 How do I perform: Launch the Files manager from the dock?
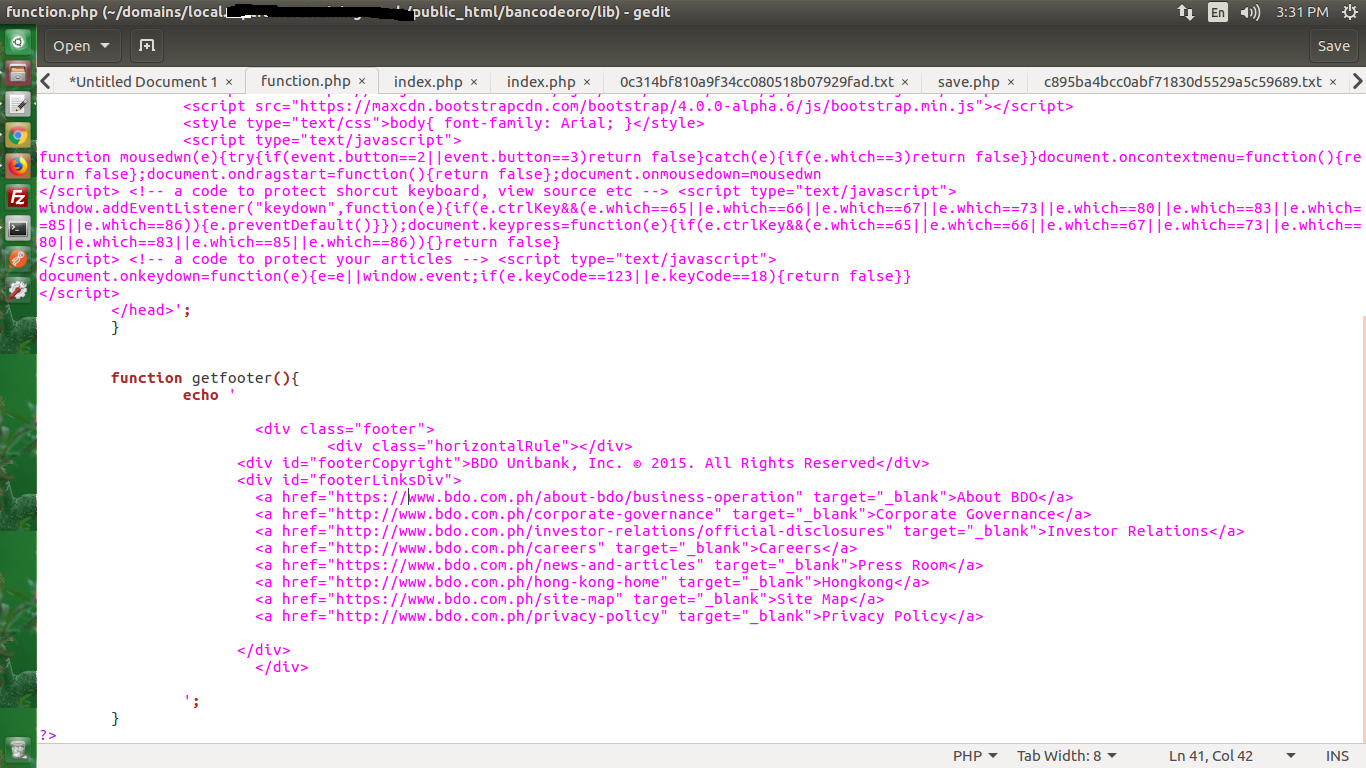click(x=18, y=73)
